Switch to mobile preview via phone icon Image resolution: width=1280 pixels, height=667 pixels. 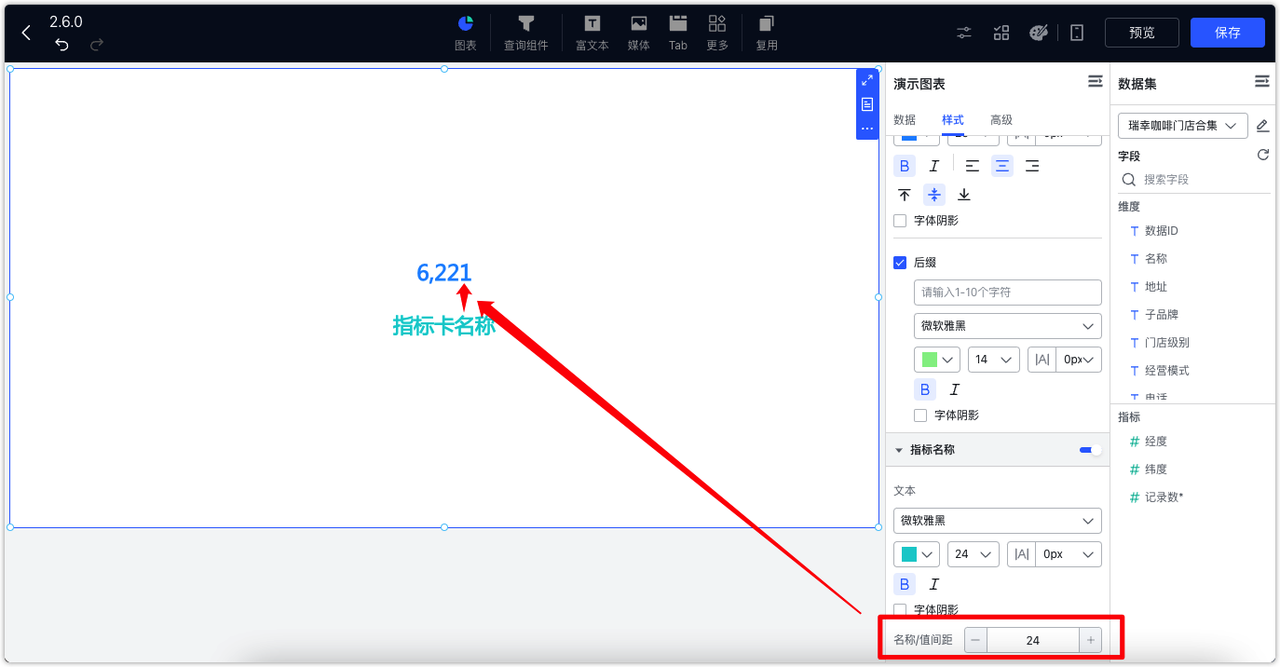pyautogui.click(x=1076, y=32)
